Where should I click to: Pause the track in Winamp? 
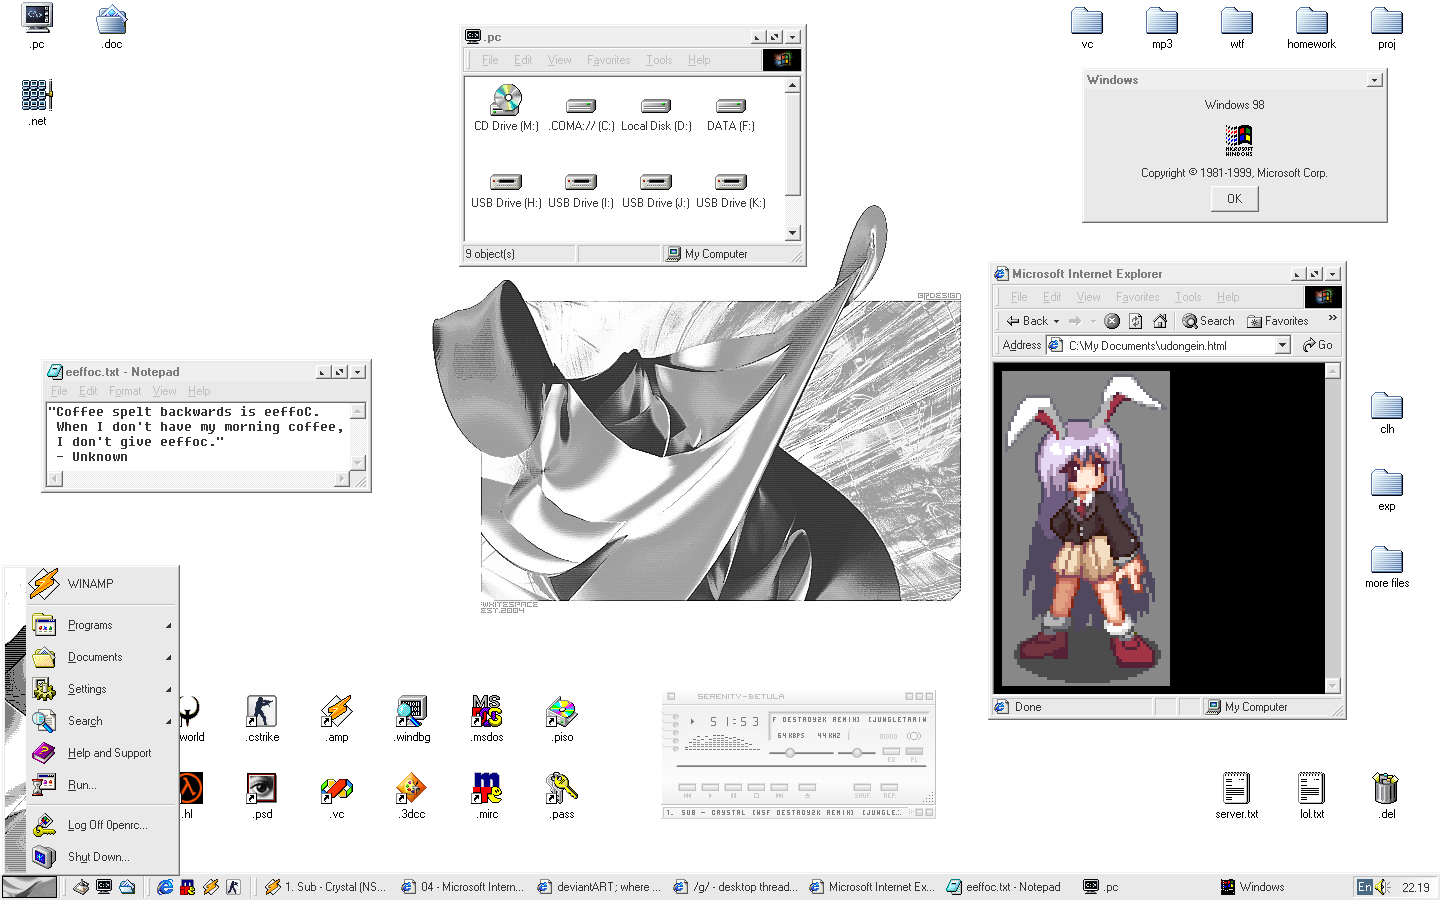point(734,789)
